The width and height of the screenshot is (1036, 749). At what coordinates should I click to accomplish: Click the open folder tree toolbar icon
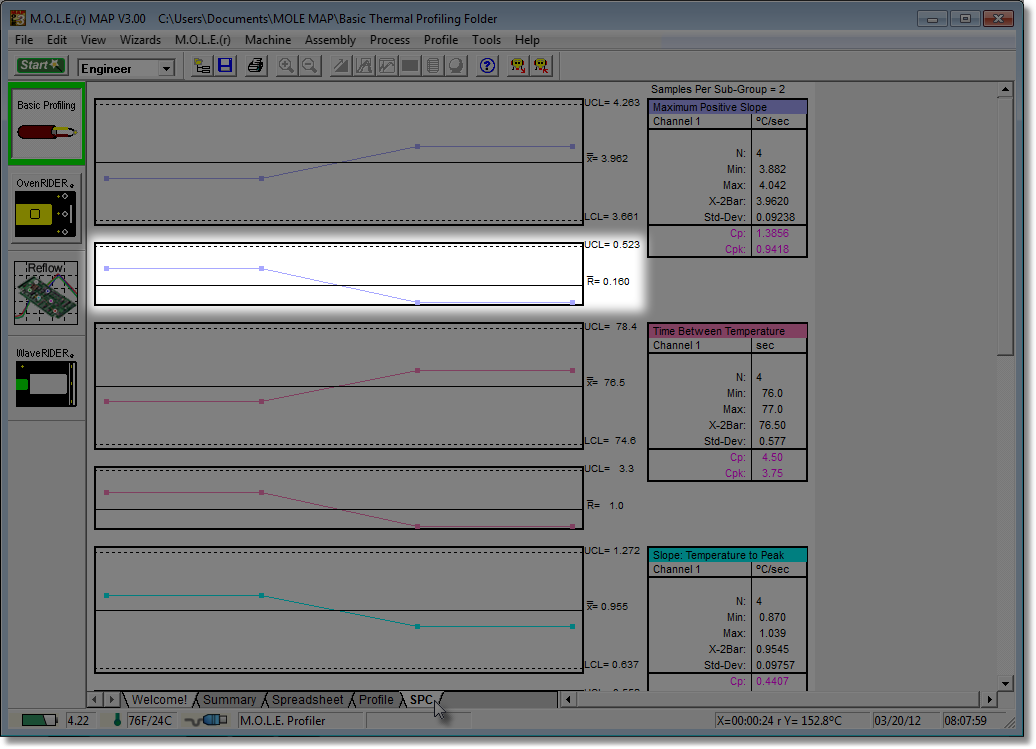202,66
